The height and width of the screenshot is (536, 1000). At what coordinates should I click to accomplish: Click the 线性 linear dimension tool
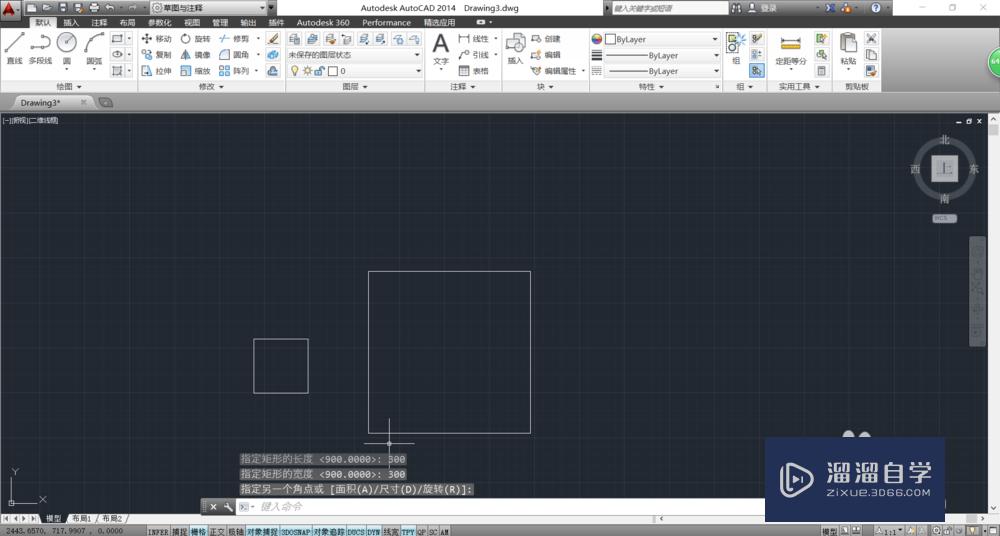(474, 39)
